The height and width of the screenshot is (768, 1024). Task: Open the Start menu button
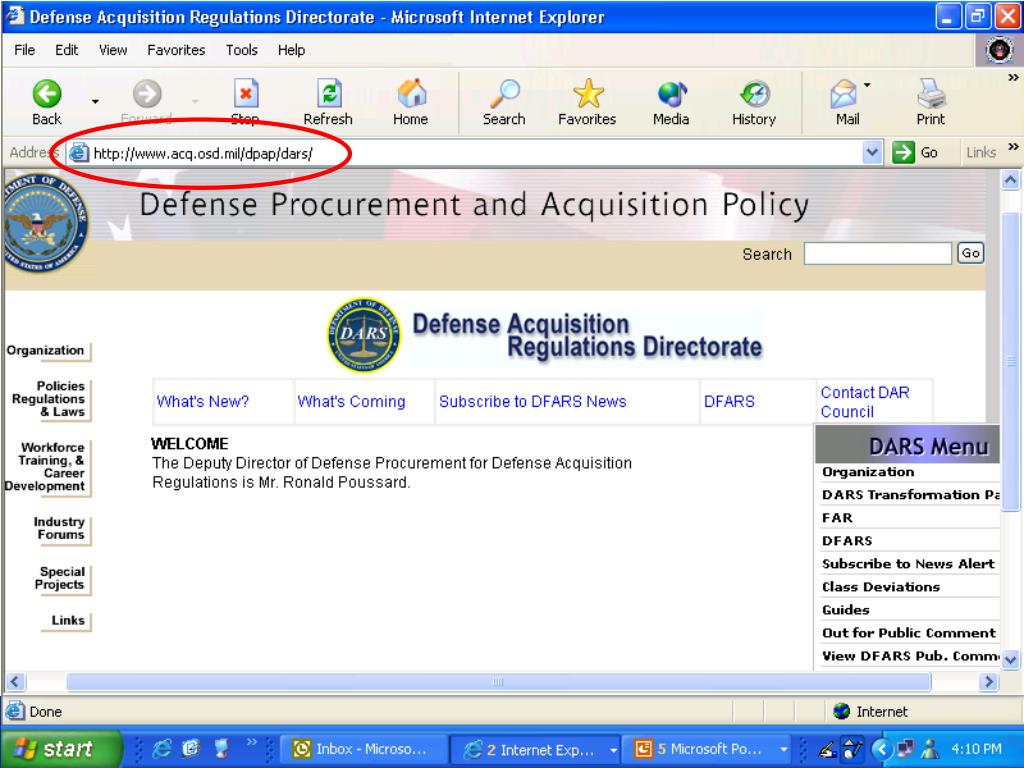(60, 749)
